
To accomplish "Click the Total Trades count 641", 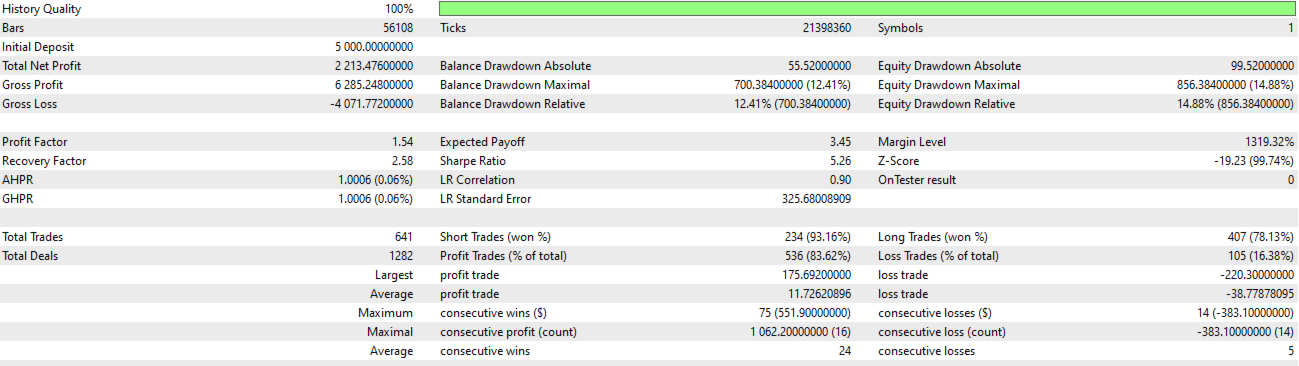I will tap(404, 237).
